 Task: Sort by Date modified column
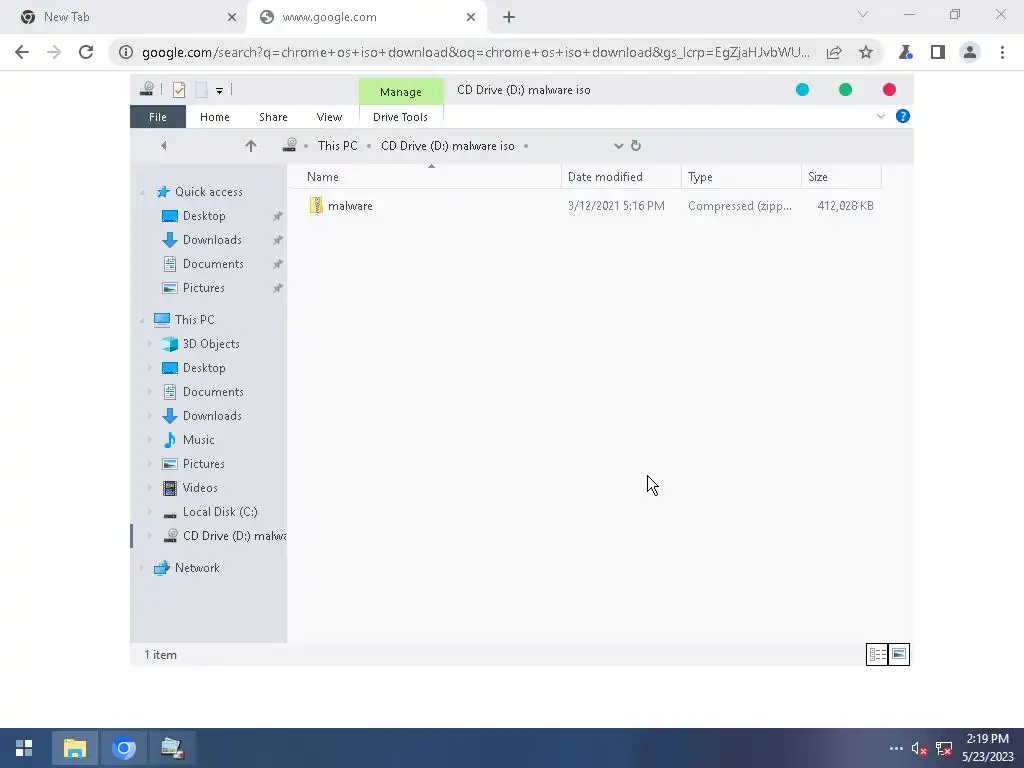tap(621, 177)
